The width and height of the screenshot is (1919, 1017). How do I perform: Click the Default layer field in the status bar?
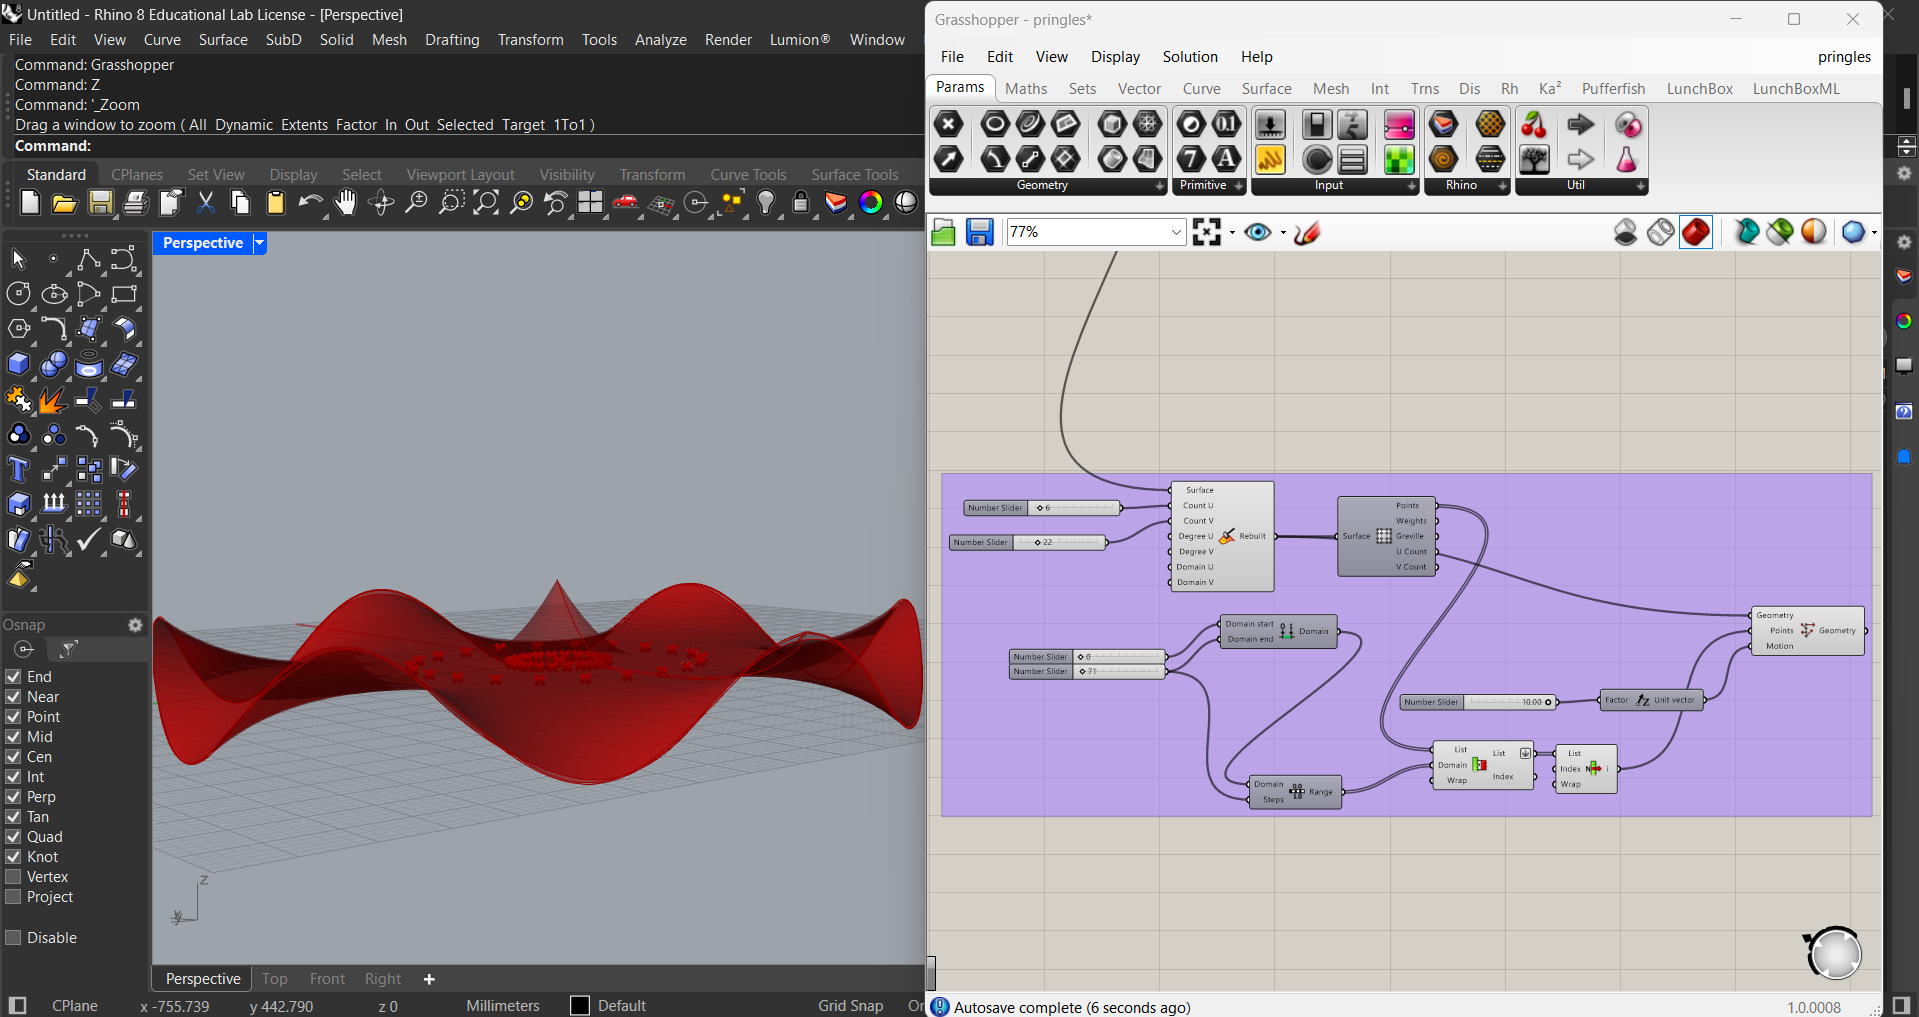click(620, 1006)
